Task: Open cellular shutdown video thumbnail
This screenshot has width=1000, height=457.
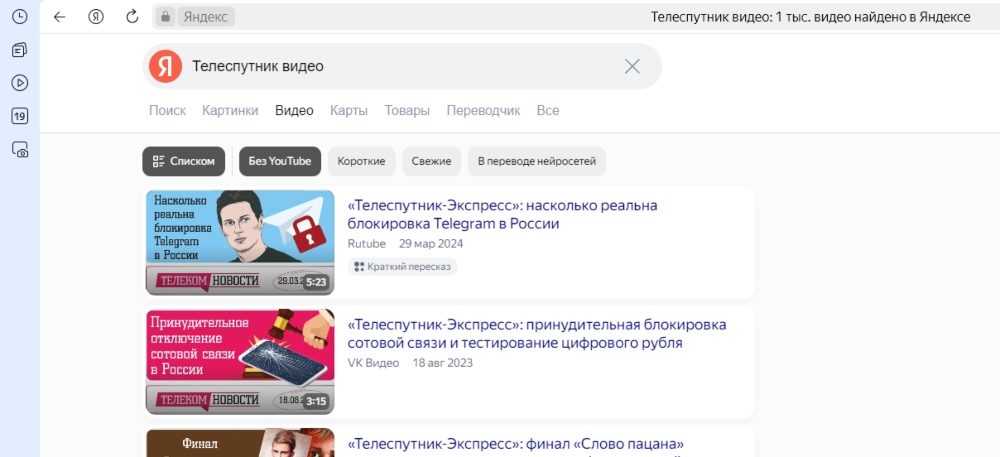Action: (x=240, y=362)
